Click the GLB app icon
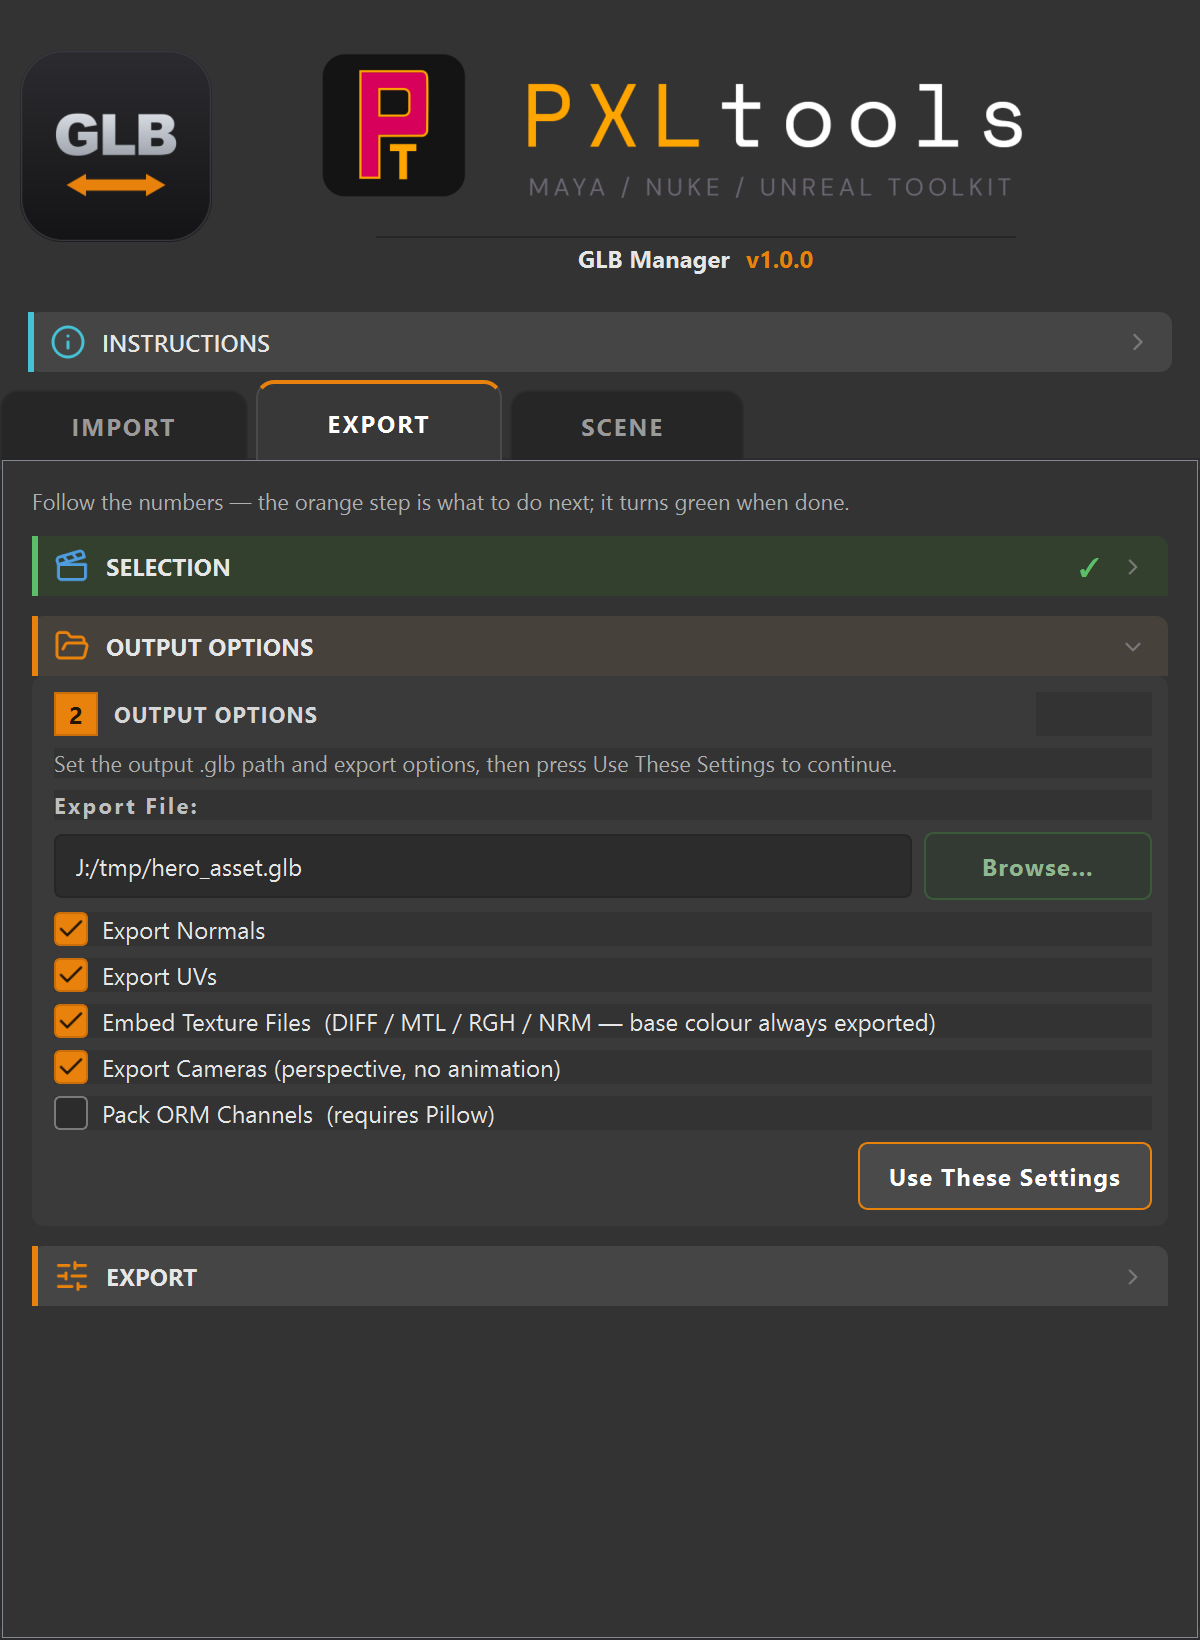This screenshot has width=1200, height=1640. 116,146
